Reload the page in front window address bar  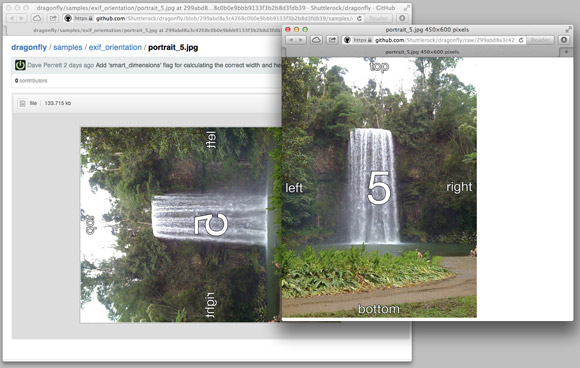[x=521, y=40]
